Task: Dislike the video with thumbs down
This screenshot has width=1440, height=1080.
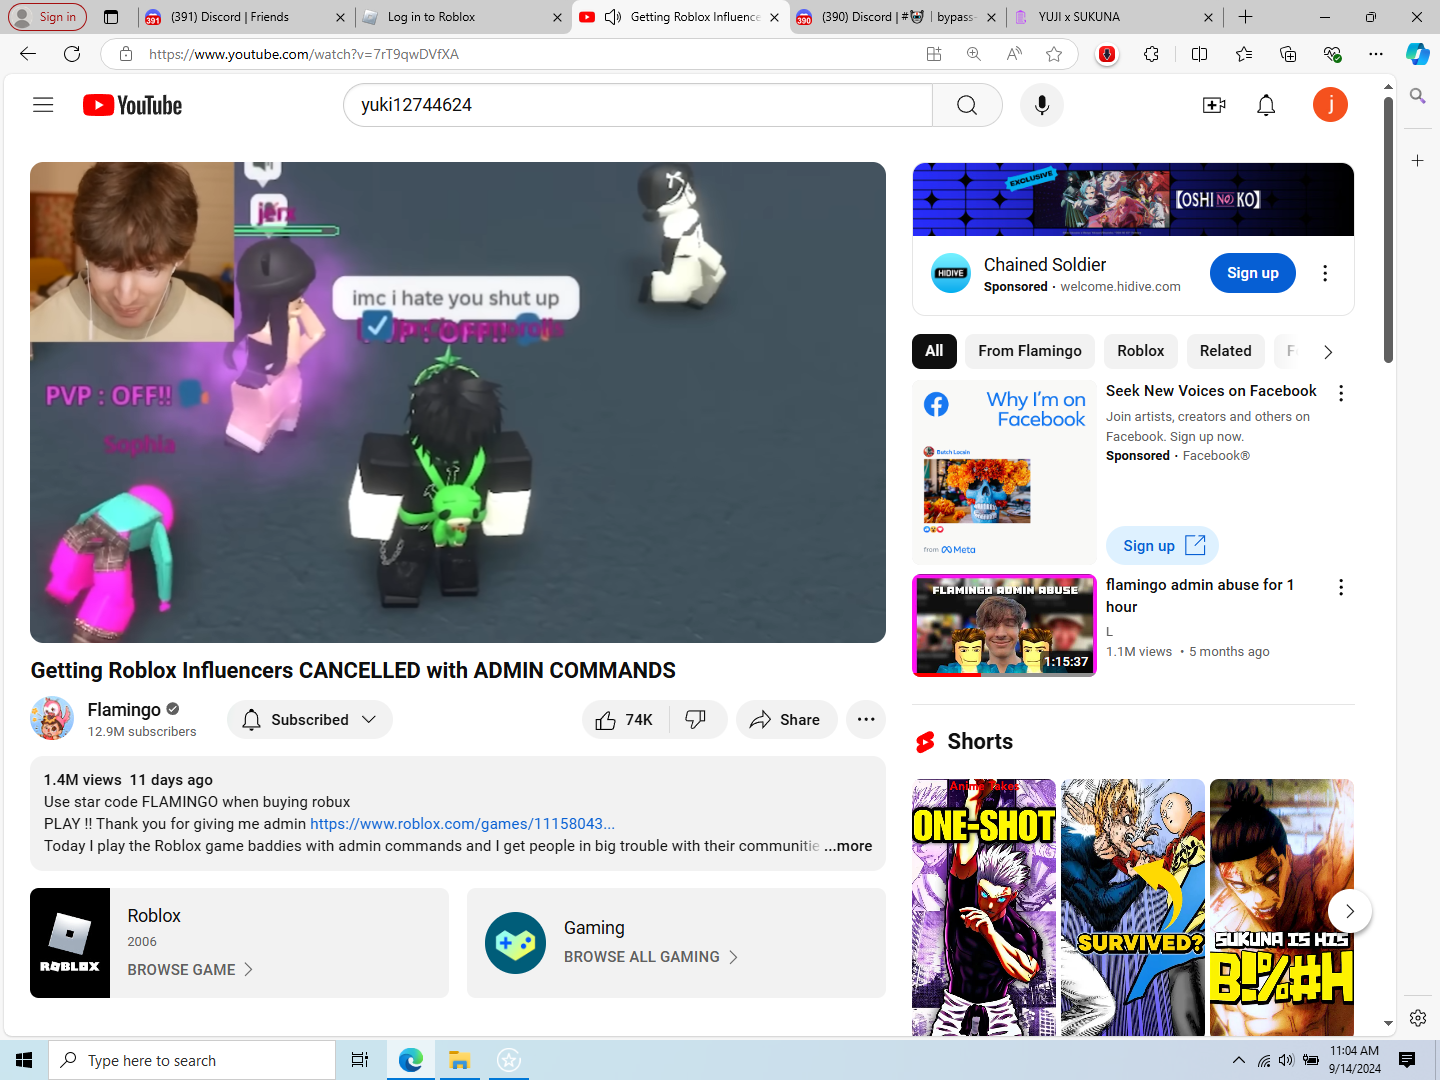Action: tap(696, 720)
